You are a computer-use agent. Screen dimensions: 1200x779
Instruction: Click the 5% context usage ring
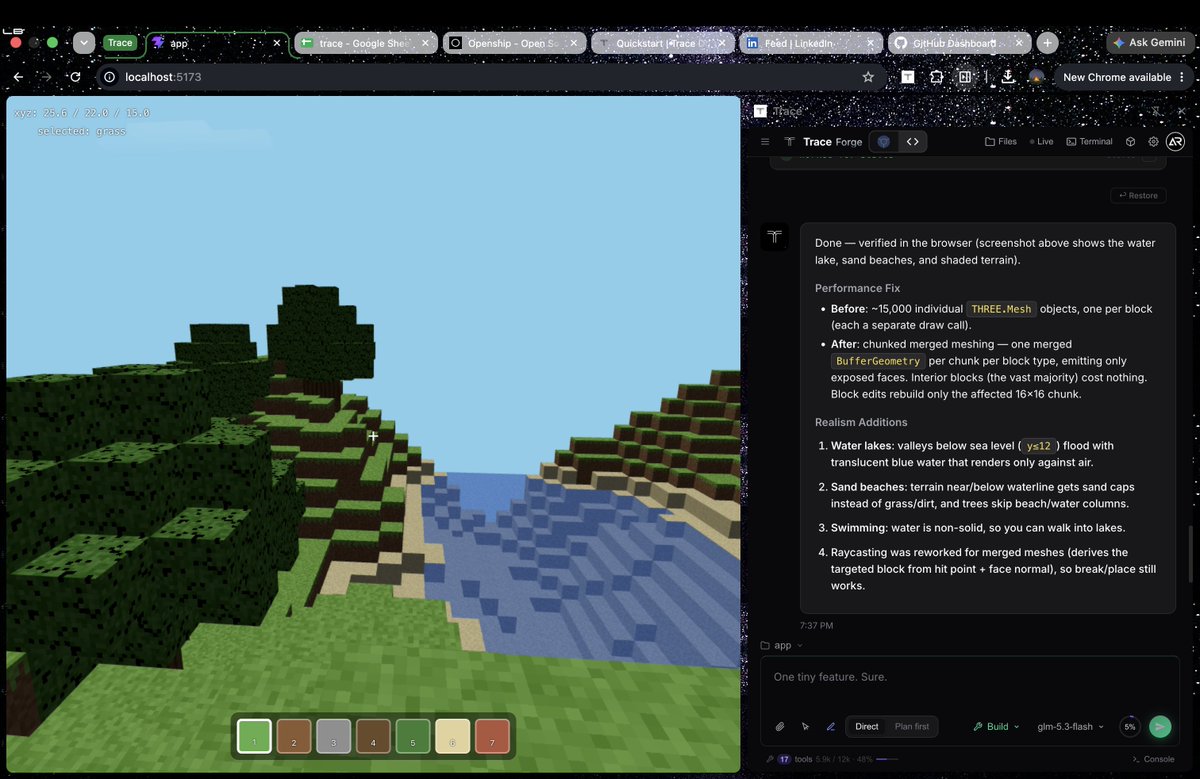click(x=1130, y=727)
